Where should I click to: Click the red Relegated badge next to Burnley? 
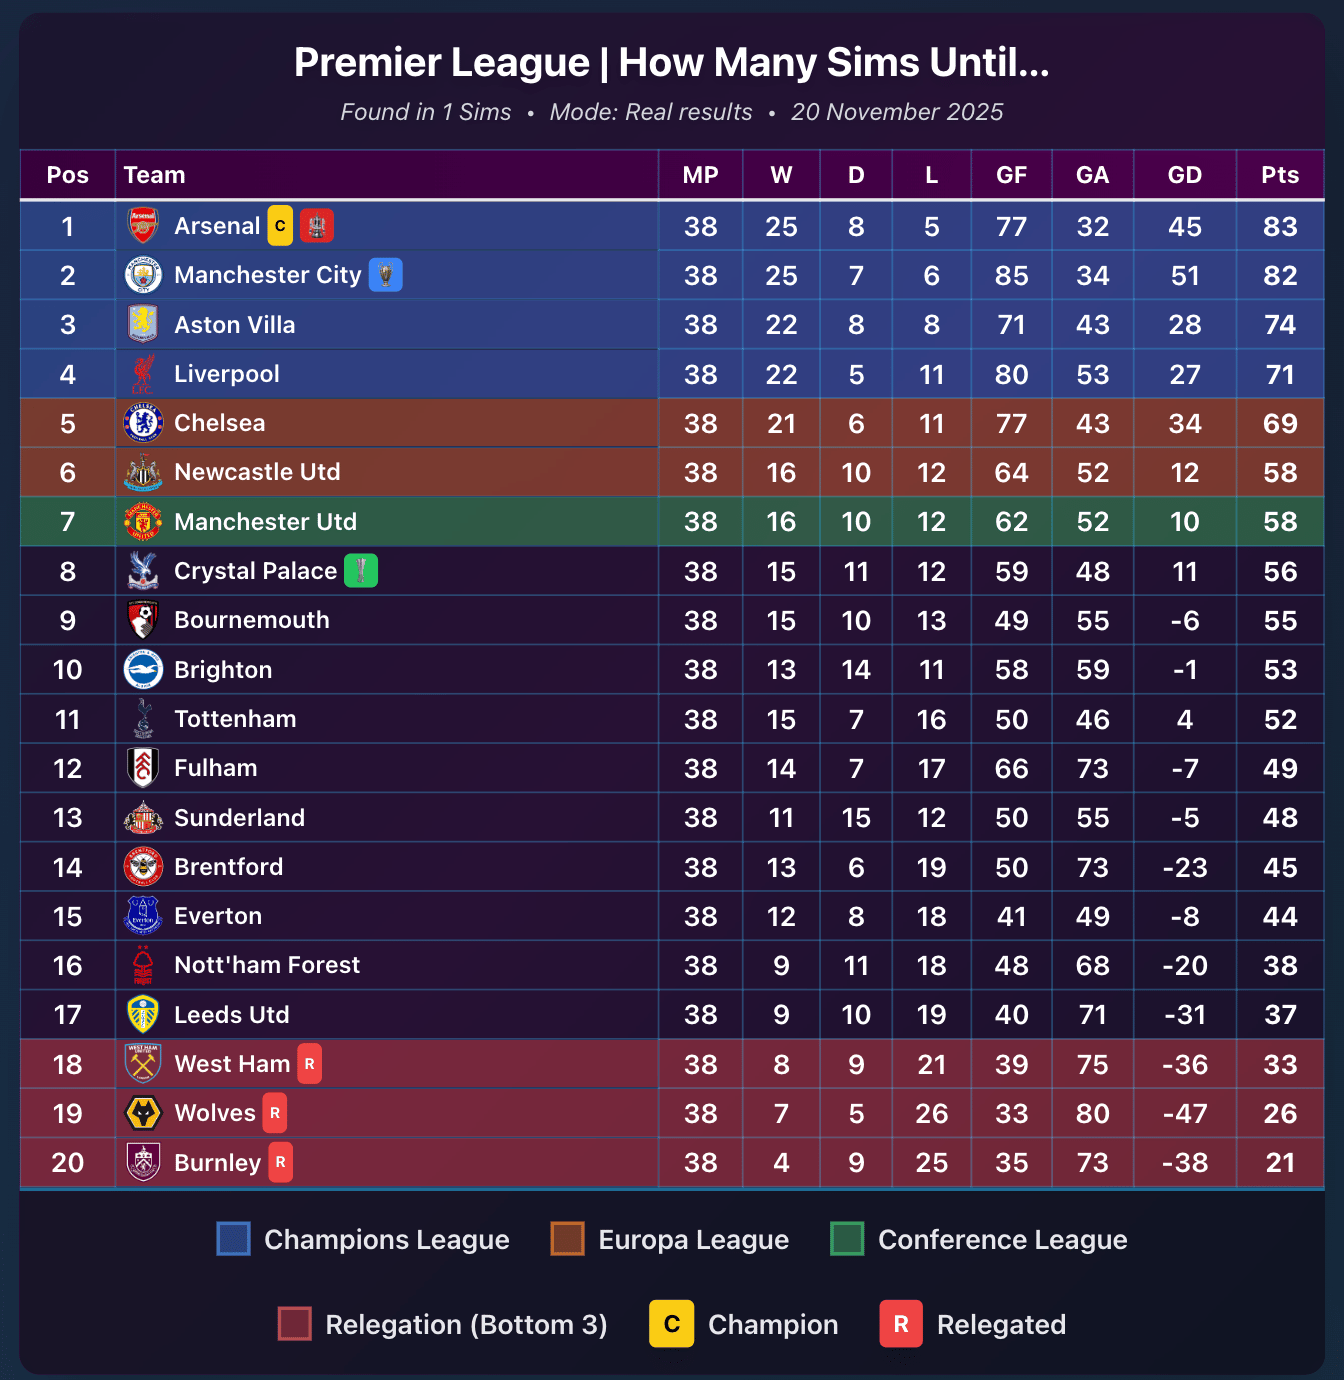point(280,1162)
